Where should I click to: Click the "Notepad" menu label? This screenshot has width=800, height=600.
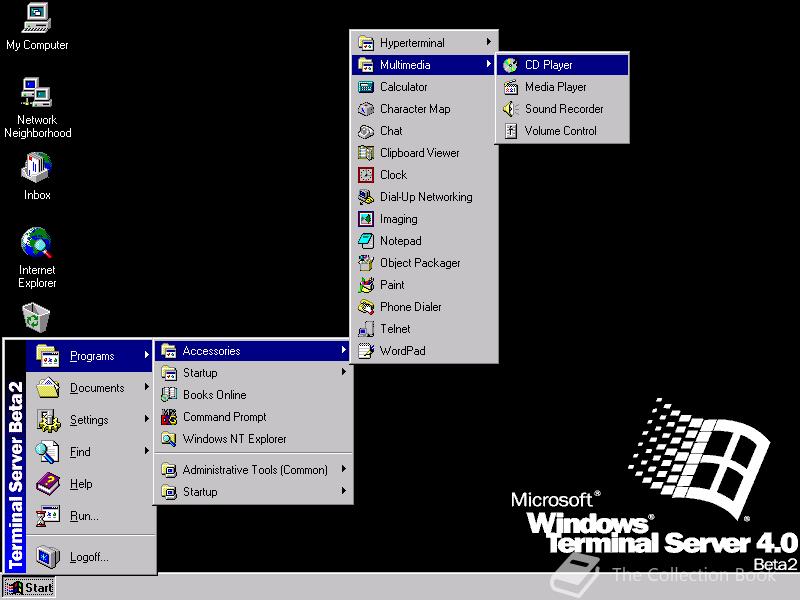point(401,241)
